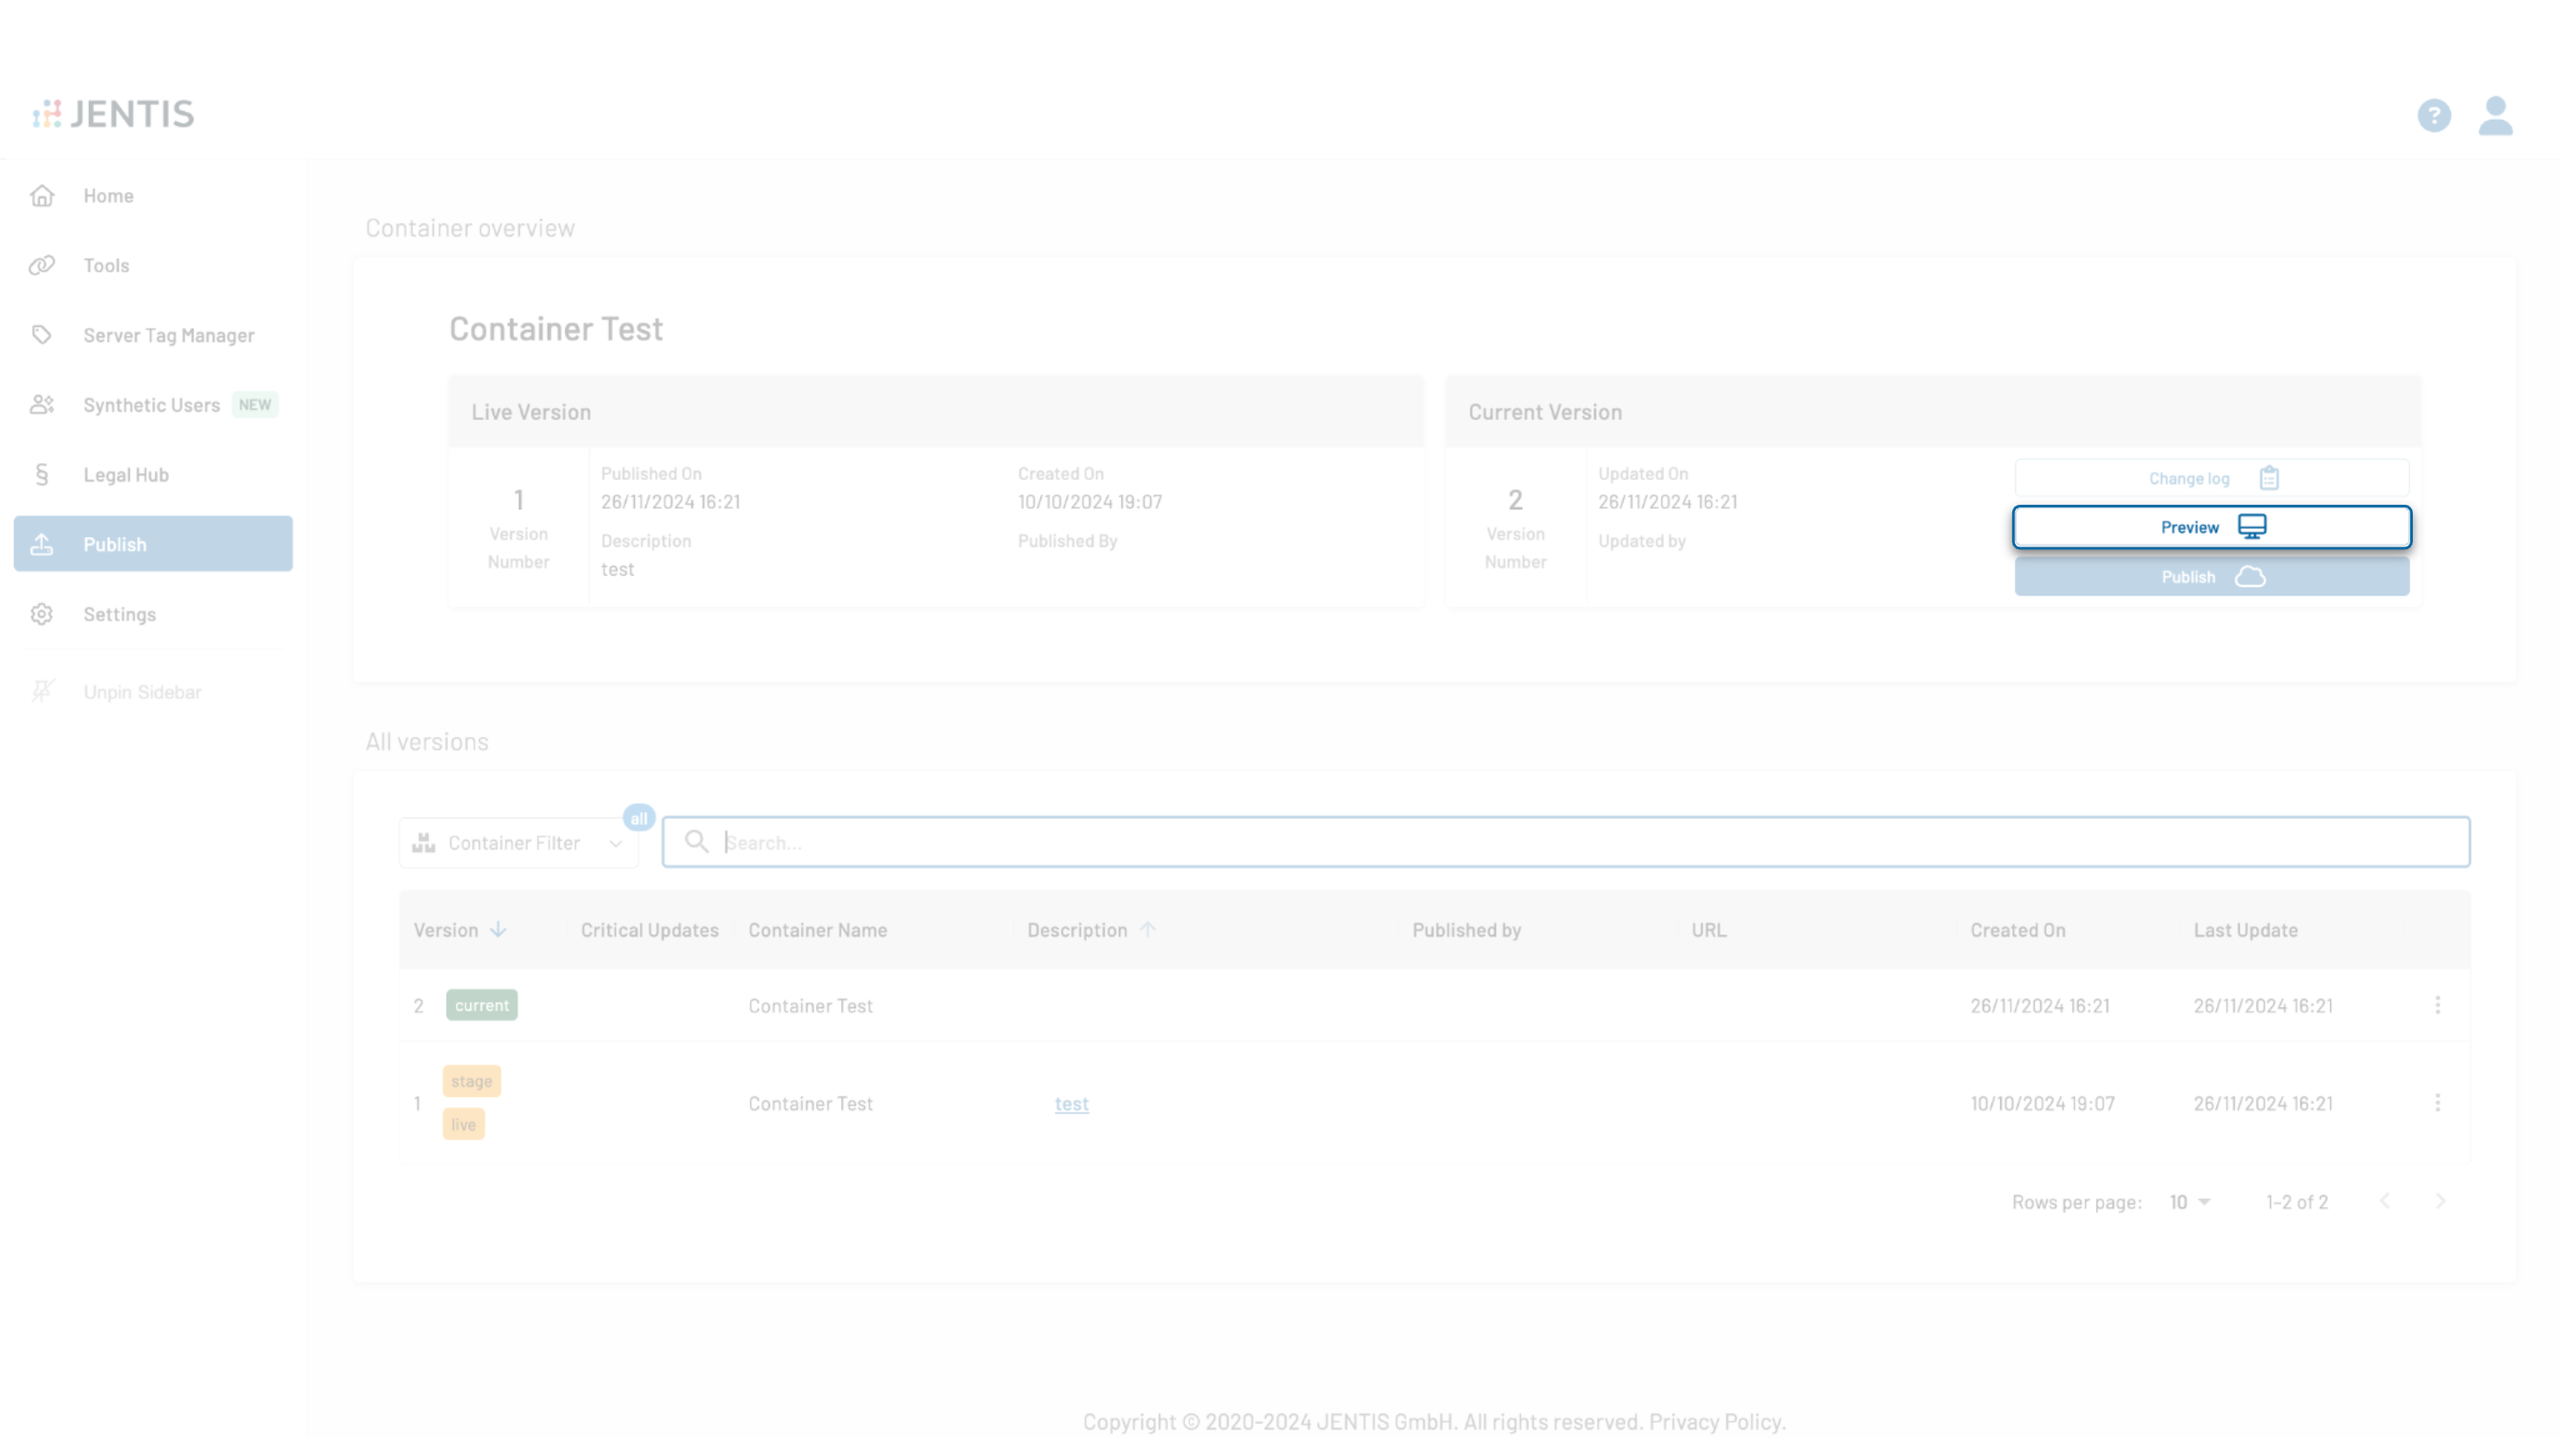The image size is (2560, 1438).
Task: Click the help question mark icon
Action: click(2433, 115)
